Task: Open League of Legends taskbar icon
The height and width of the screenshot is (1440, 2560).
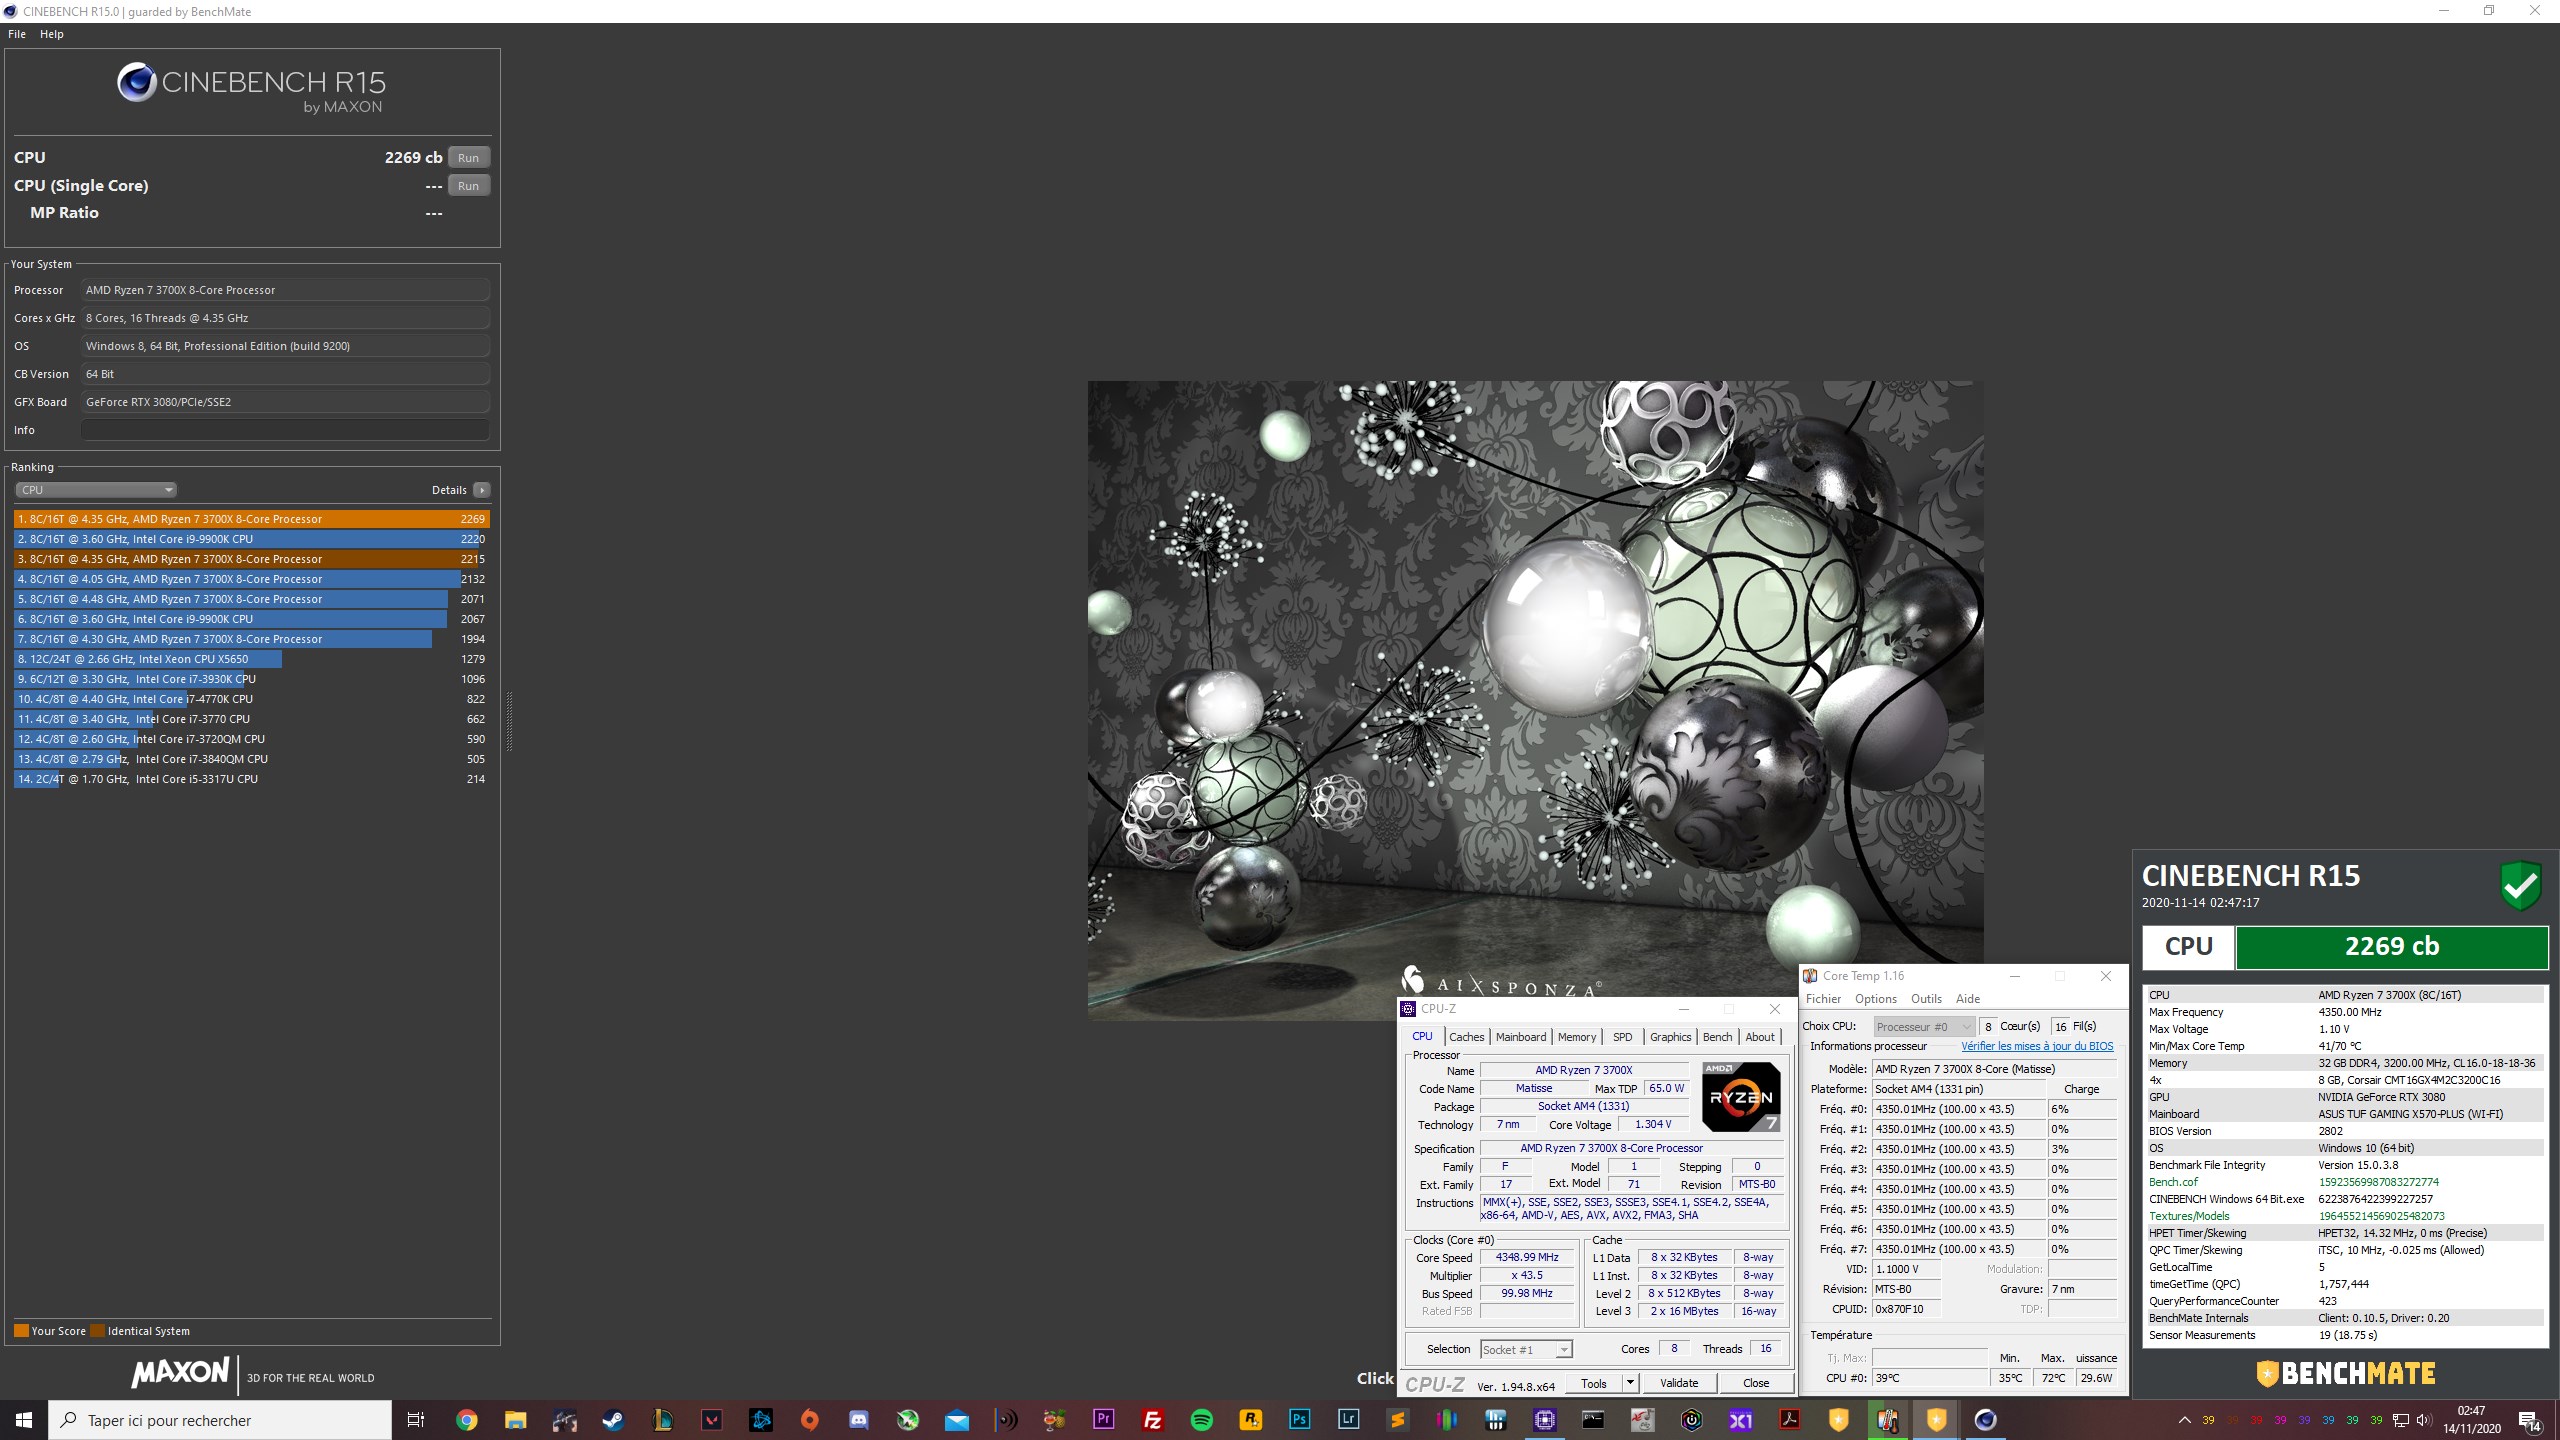Action: click(662, 1420)
